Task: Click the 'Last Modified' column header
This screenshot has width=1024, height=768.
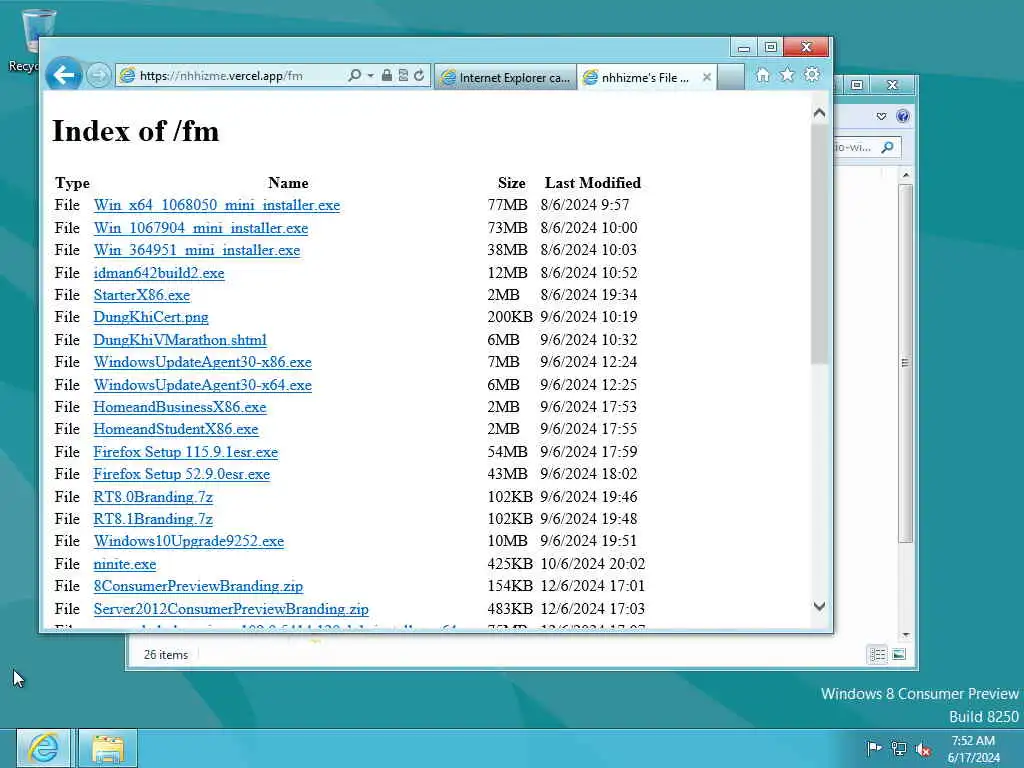Action: click(592, 184)
